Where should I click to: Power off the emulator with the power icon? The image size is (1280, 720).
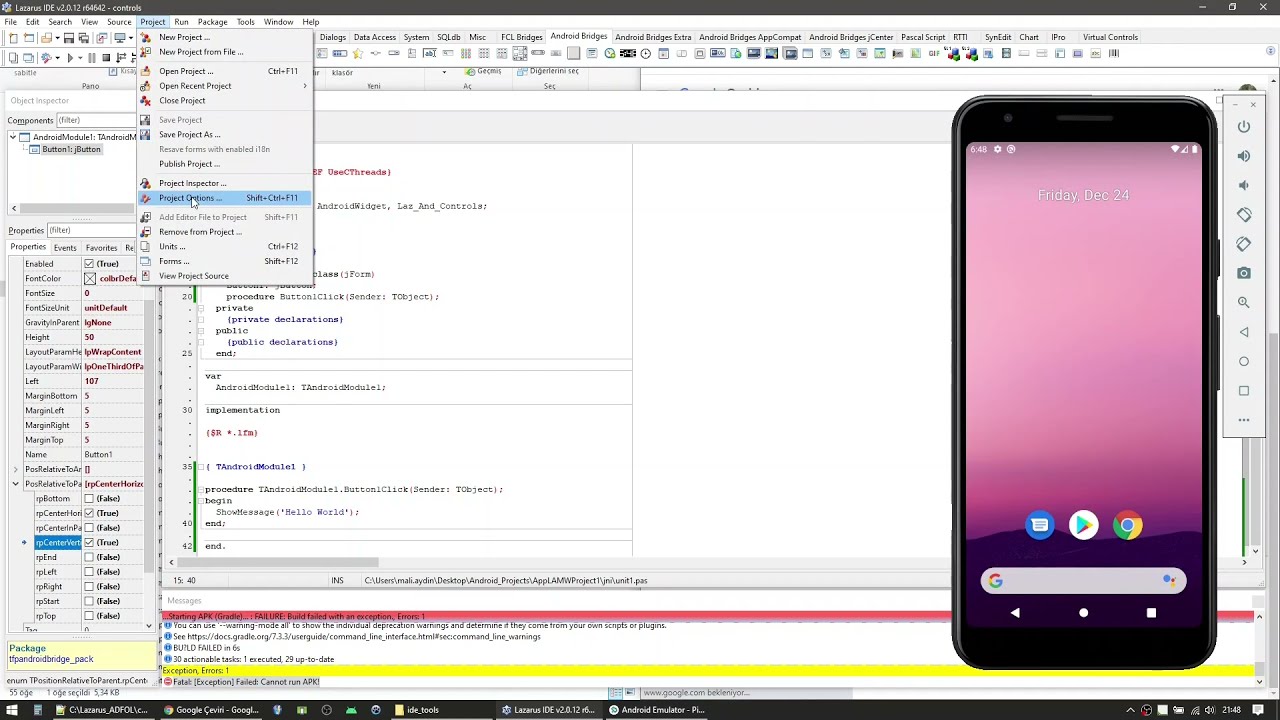pos(1244,127)
